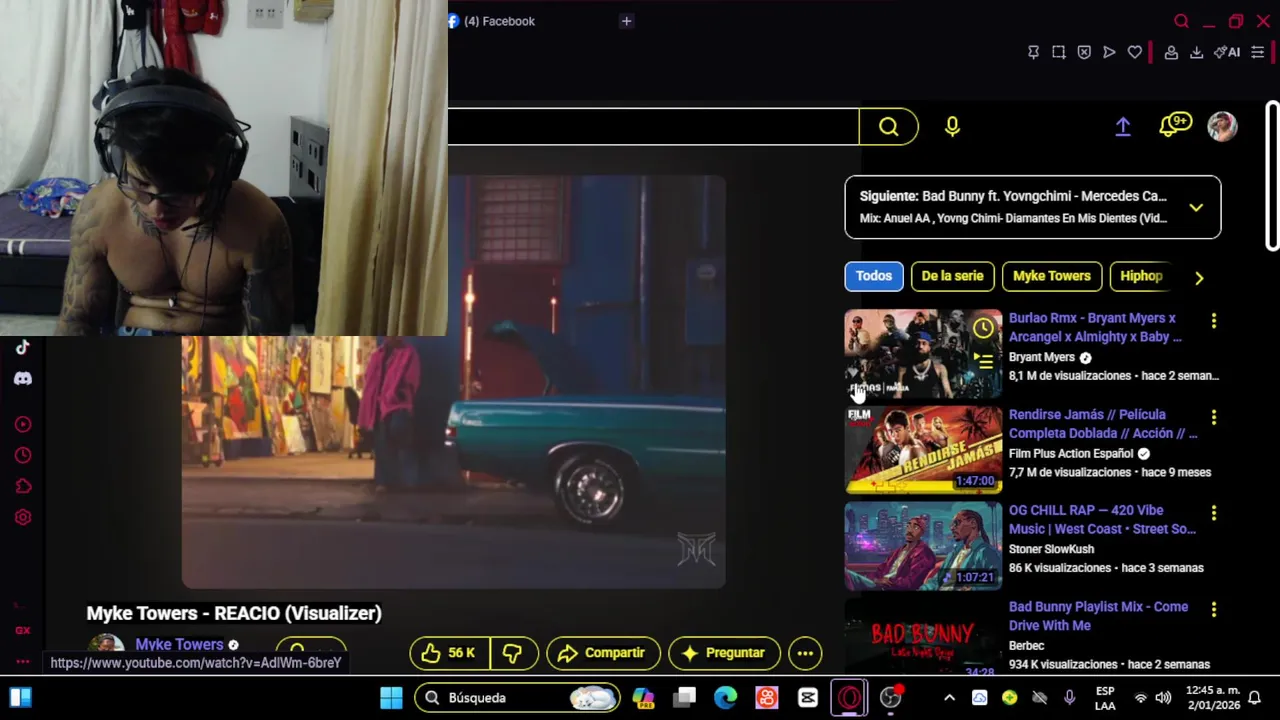The height and width of the screenshot is (720, 1280).
Task: Open the AI assistant toolbar icon
Action: [x=1227, y=52]
